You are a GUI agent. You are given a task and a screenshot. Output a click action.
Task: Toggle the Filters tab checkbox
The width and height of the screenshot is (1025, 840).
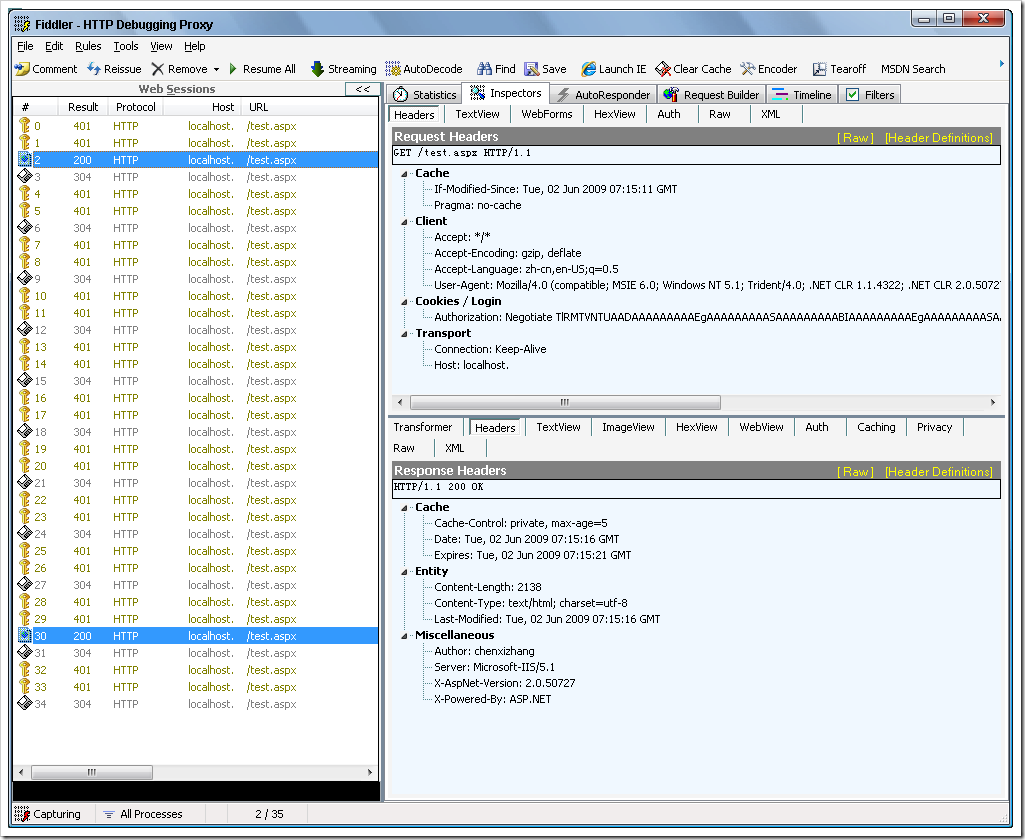[x=852, y=95]
